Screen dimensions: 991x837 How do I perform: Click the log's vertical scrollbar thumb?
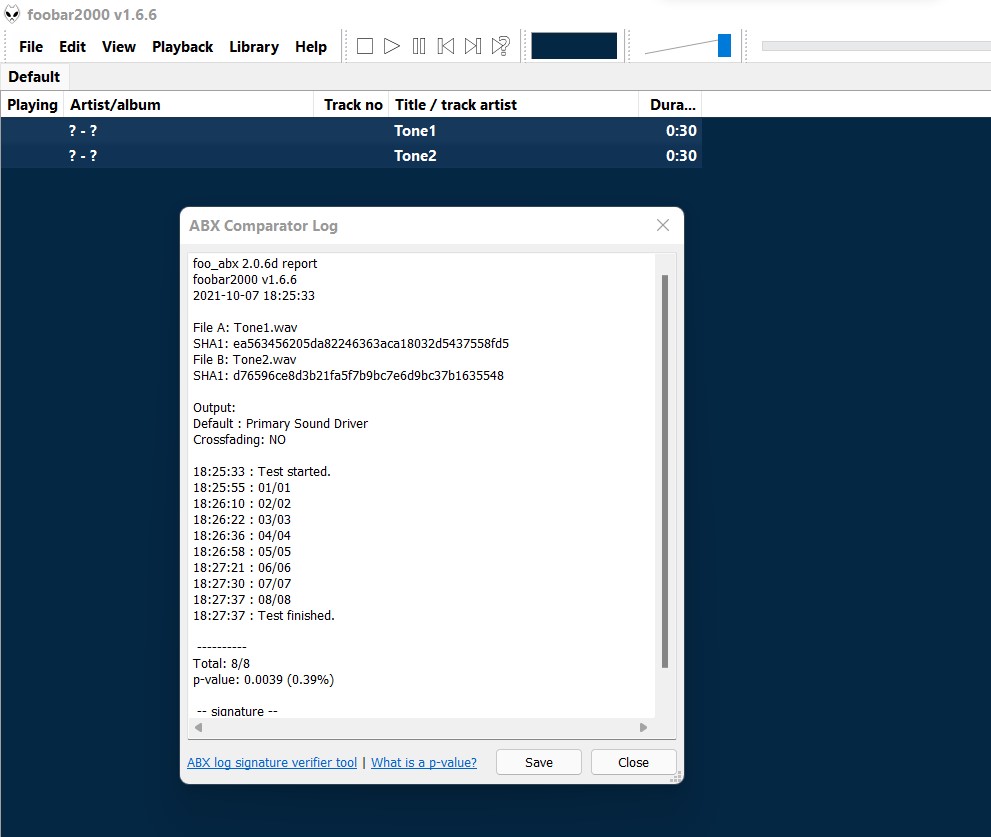point(665,471)
